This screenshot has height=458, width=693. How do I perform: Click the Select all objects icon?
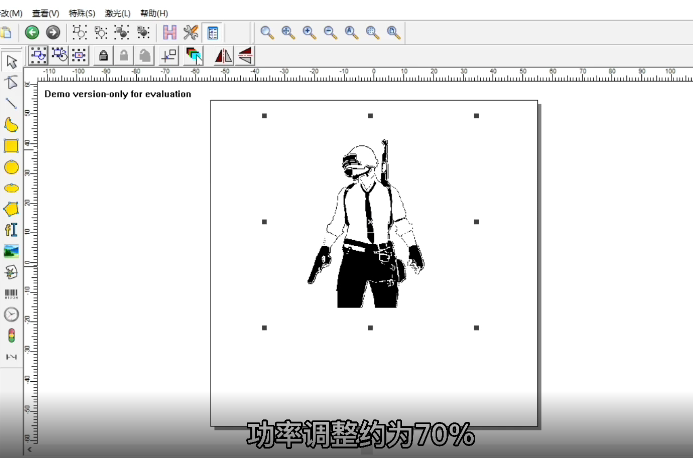(38, 56)
